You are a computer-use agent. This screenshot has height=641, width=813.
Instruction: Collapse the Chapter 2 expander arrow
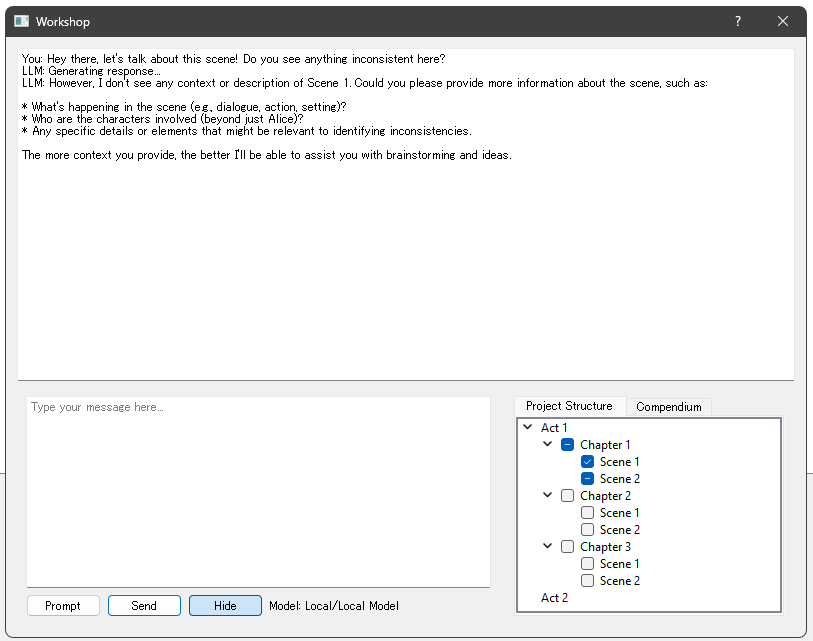(x=547, y=496)
